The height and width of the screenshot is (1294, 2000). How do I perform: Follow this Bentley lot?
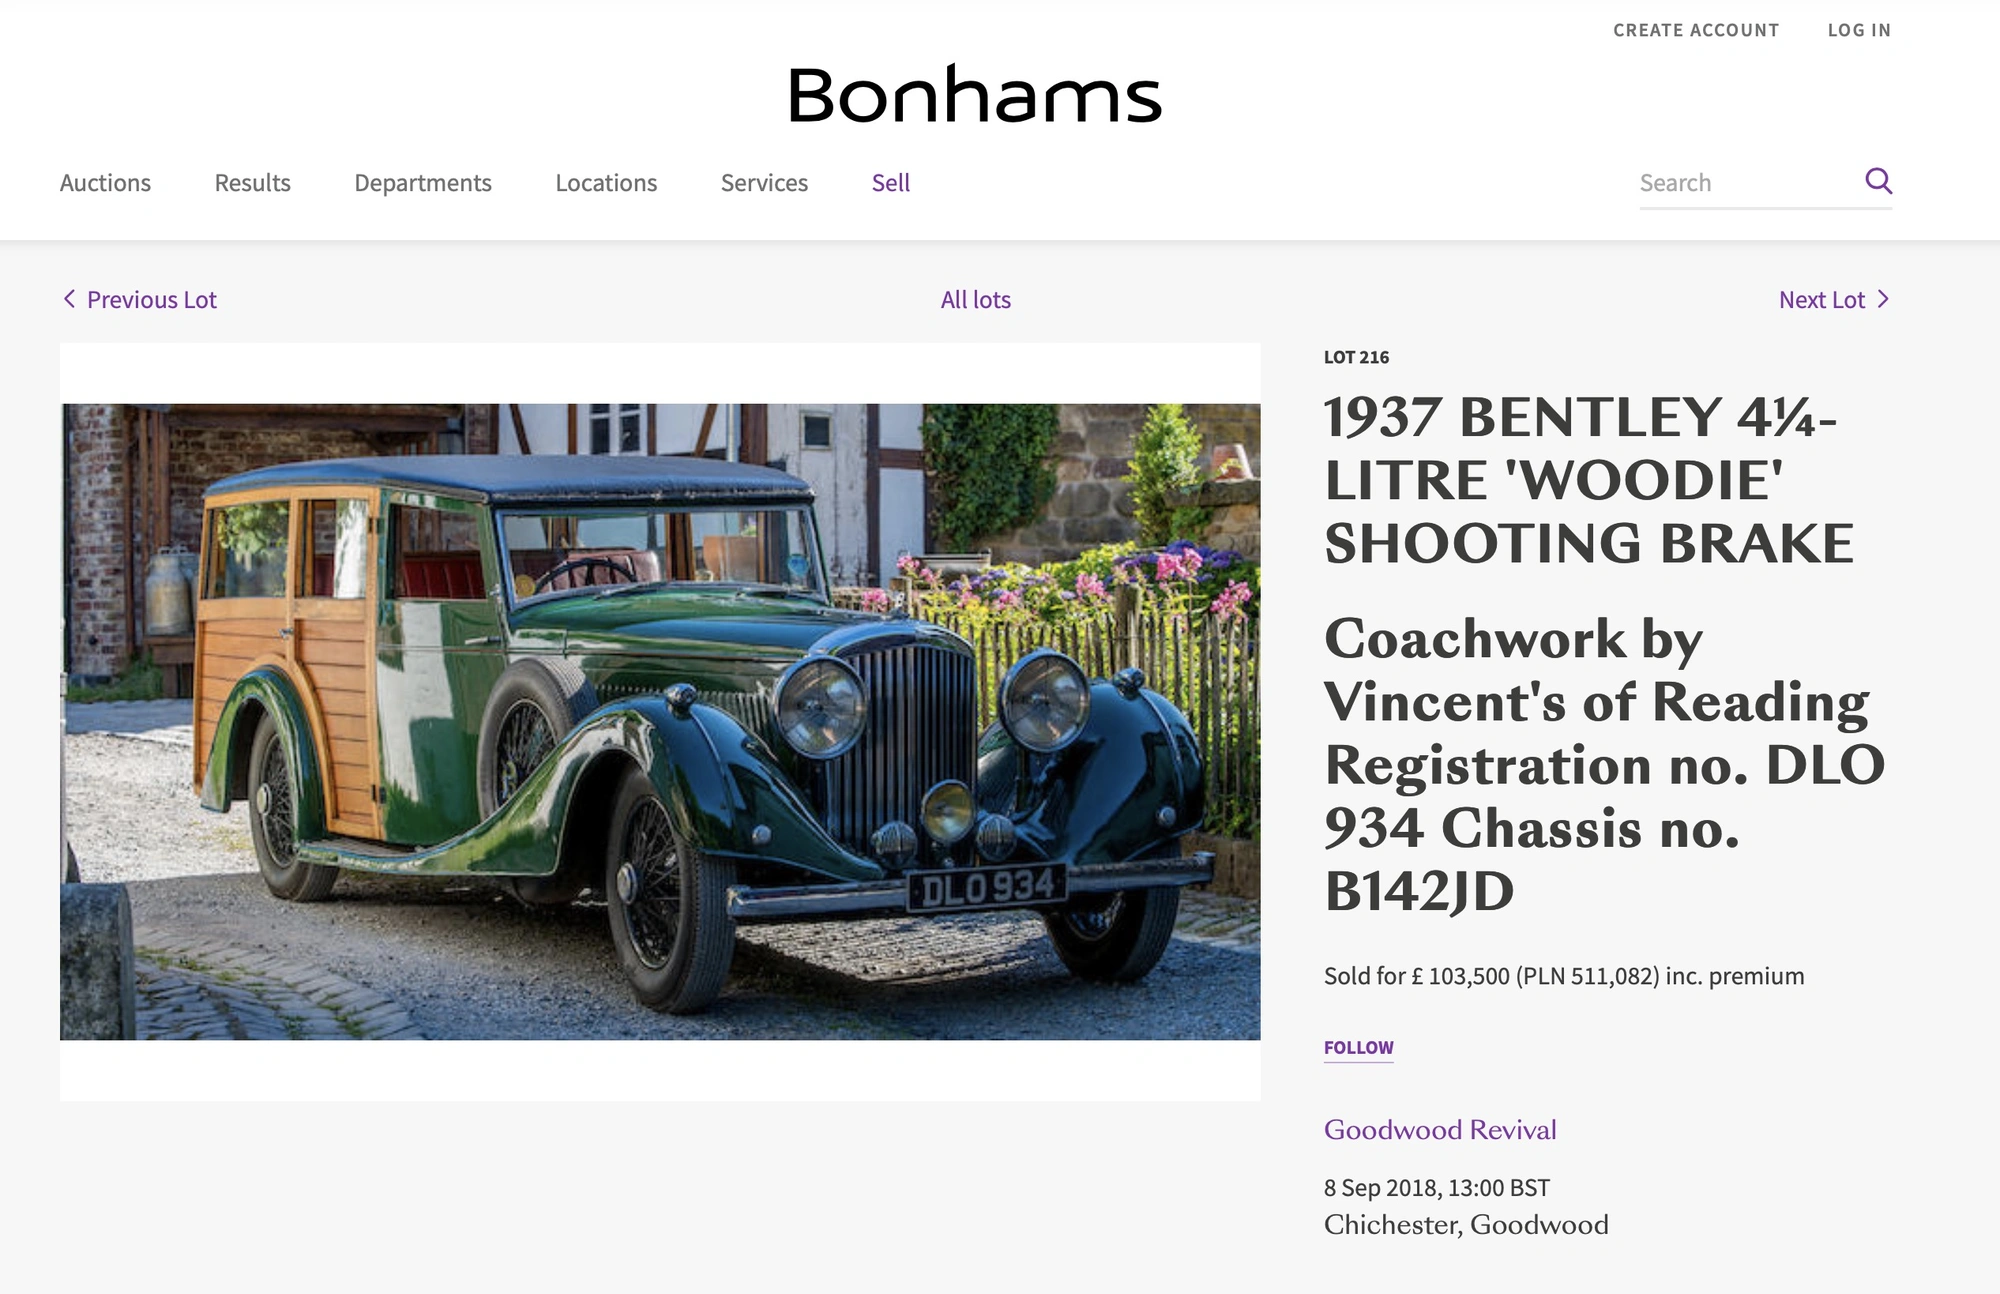click(x=1358, y=1047)
